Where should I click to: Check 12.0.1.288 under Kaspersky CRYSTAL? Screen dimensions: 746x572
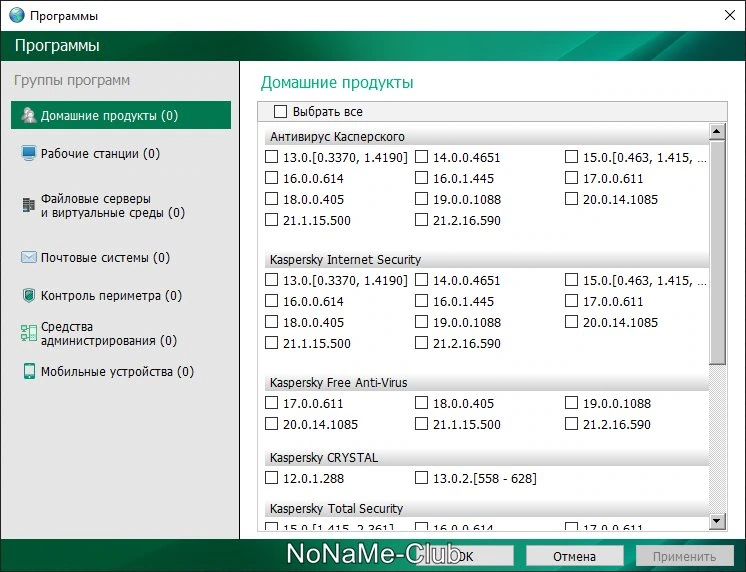point(271,477)
